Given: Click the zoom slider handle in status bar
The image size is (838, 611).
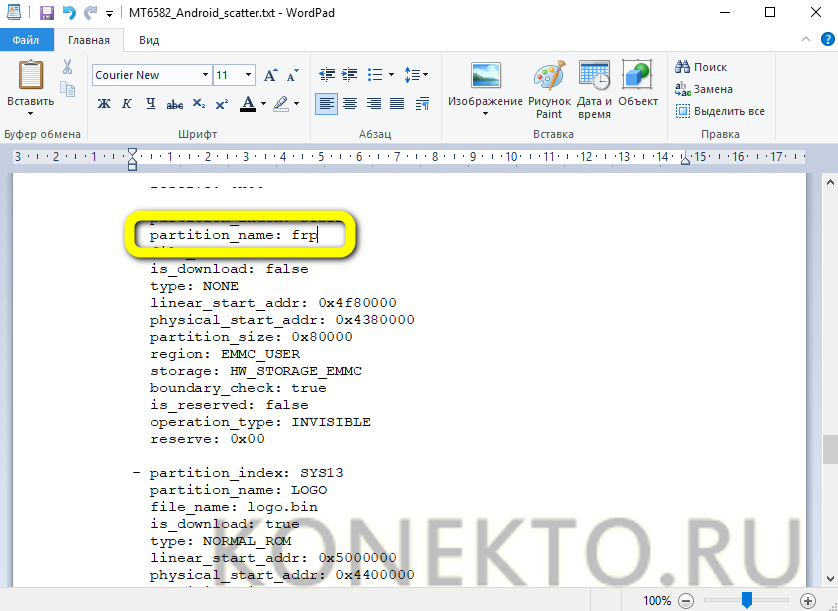Looking at the screenshot, I should pos(746,600).
